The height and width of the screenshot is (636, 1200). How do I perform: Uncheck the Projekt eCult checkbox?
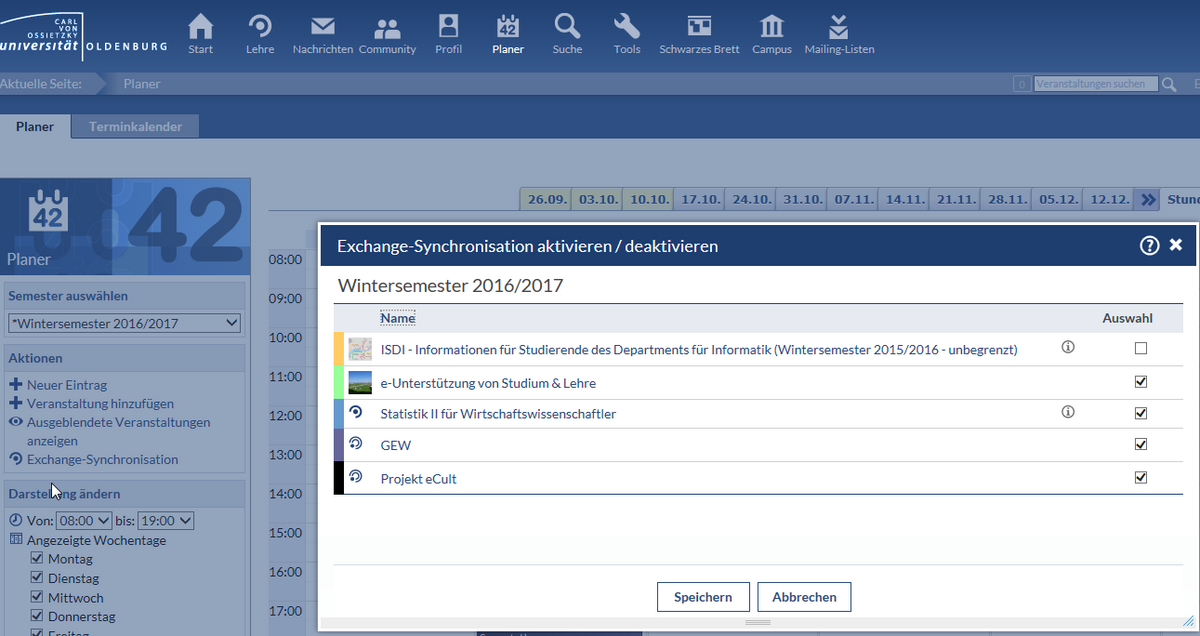[1141, 477]
